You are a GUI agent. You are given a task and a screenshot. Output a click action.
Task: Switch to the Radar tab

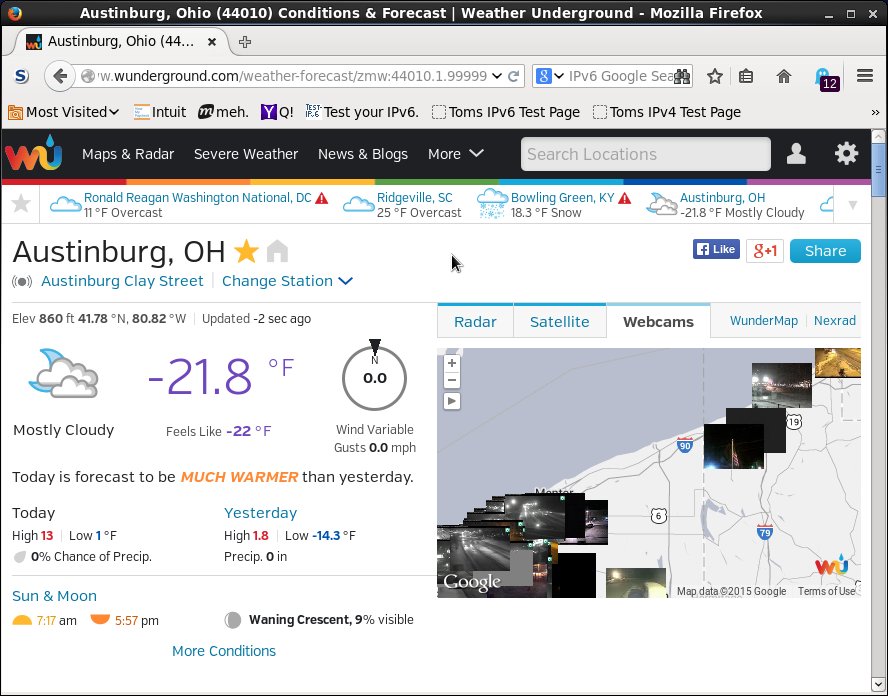pyautogui.click(x=475, y=322)
